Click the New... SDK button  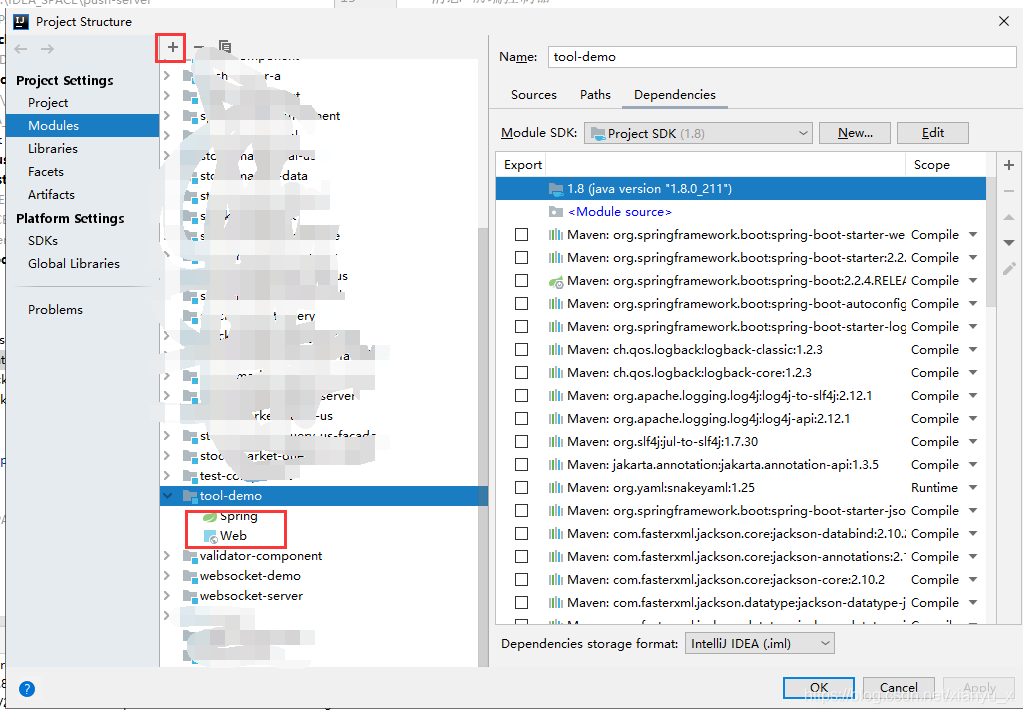pos(855,133)
